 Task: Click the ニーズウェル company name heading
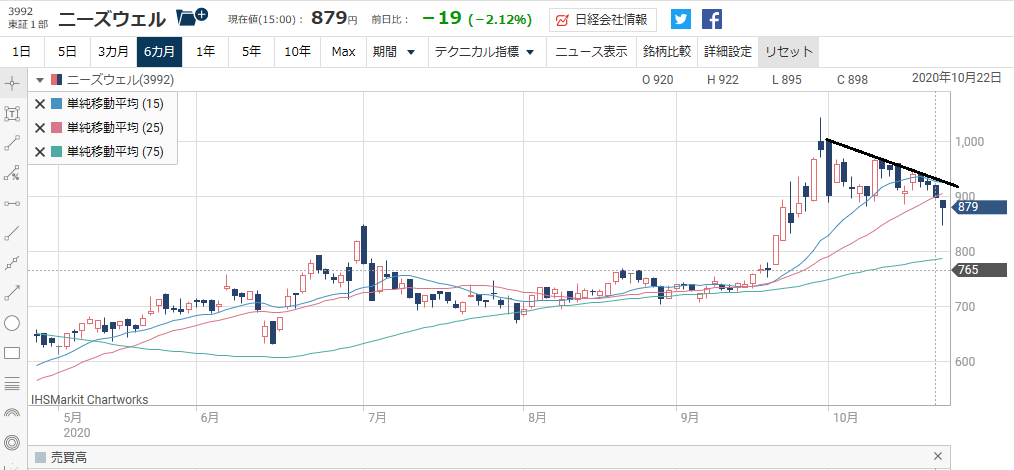point(112,19)
